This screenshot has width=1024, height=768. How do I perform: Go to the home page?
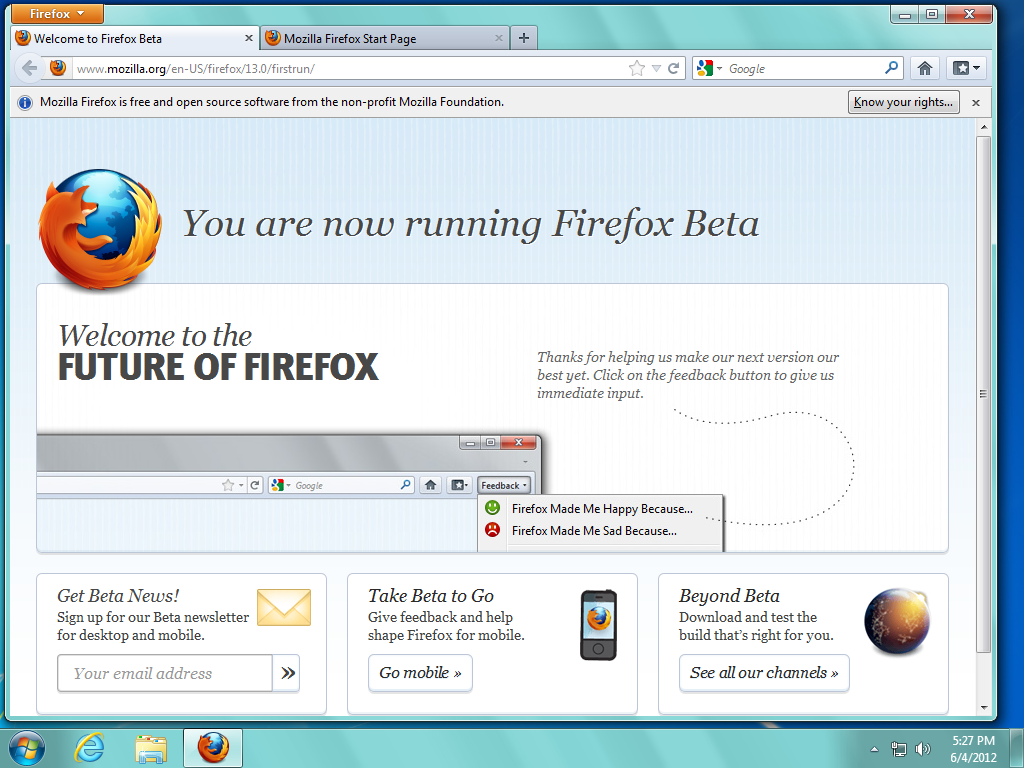click(x=924, y=68)
